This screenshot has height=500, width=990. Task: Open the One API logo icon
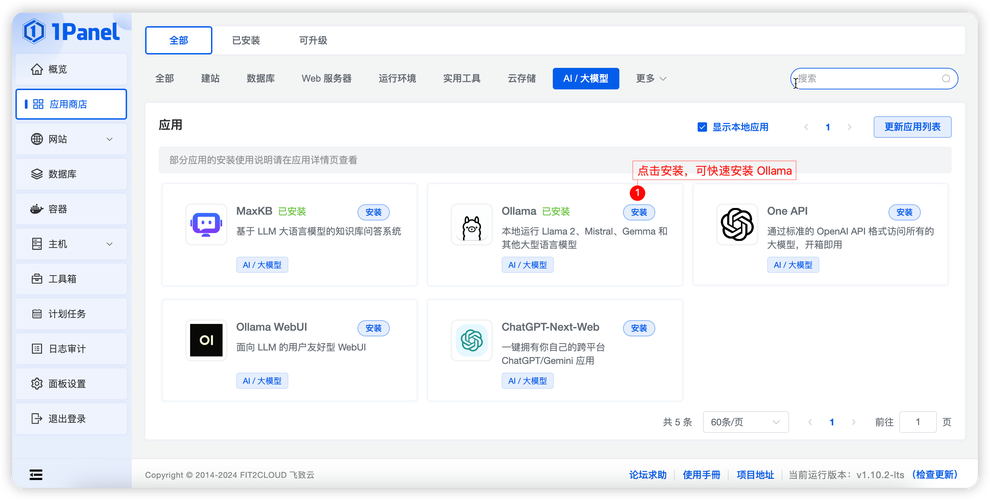tap(737, 224)
